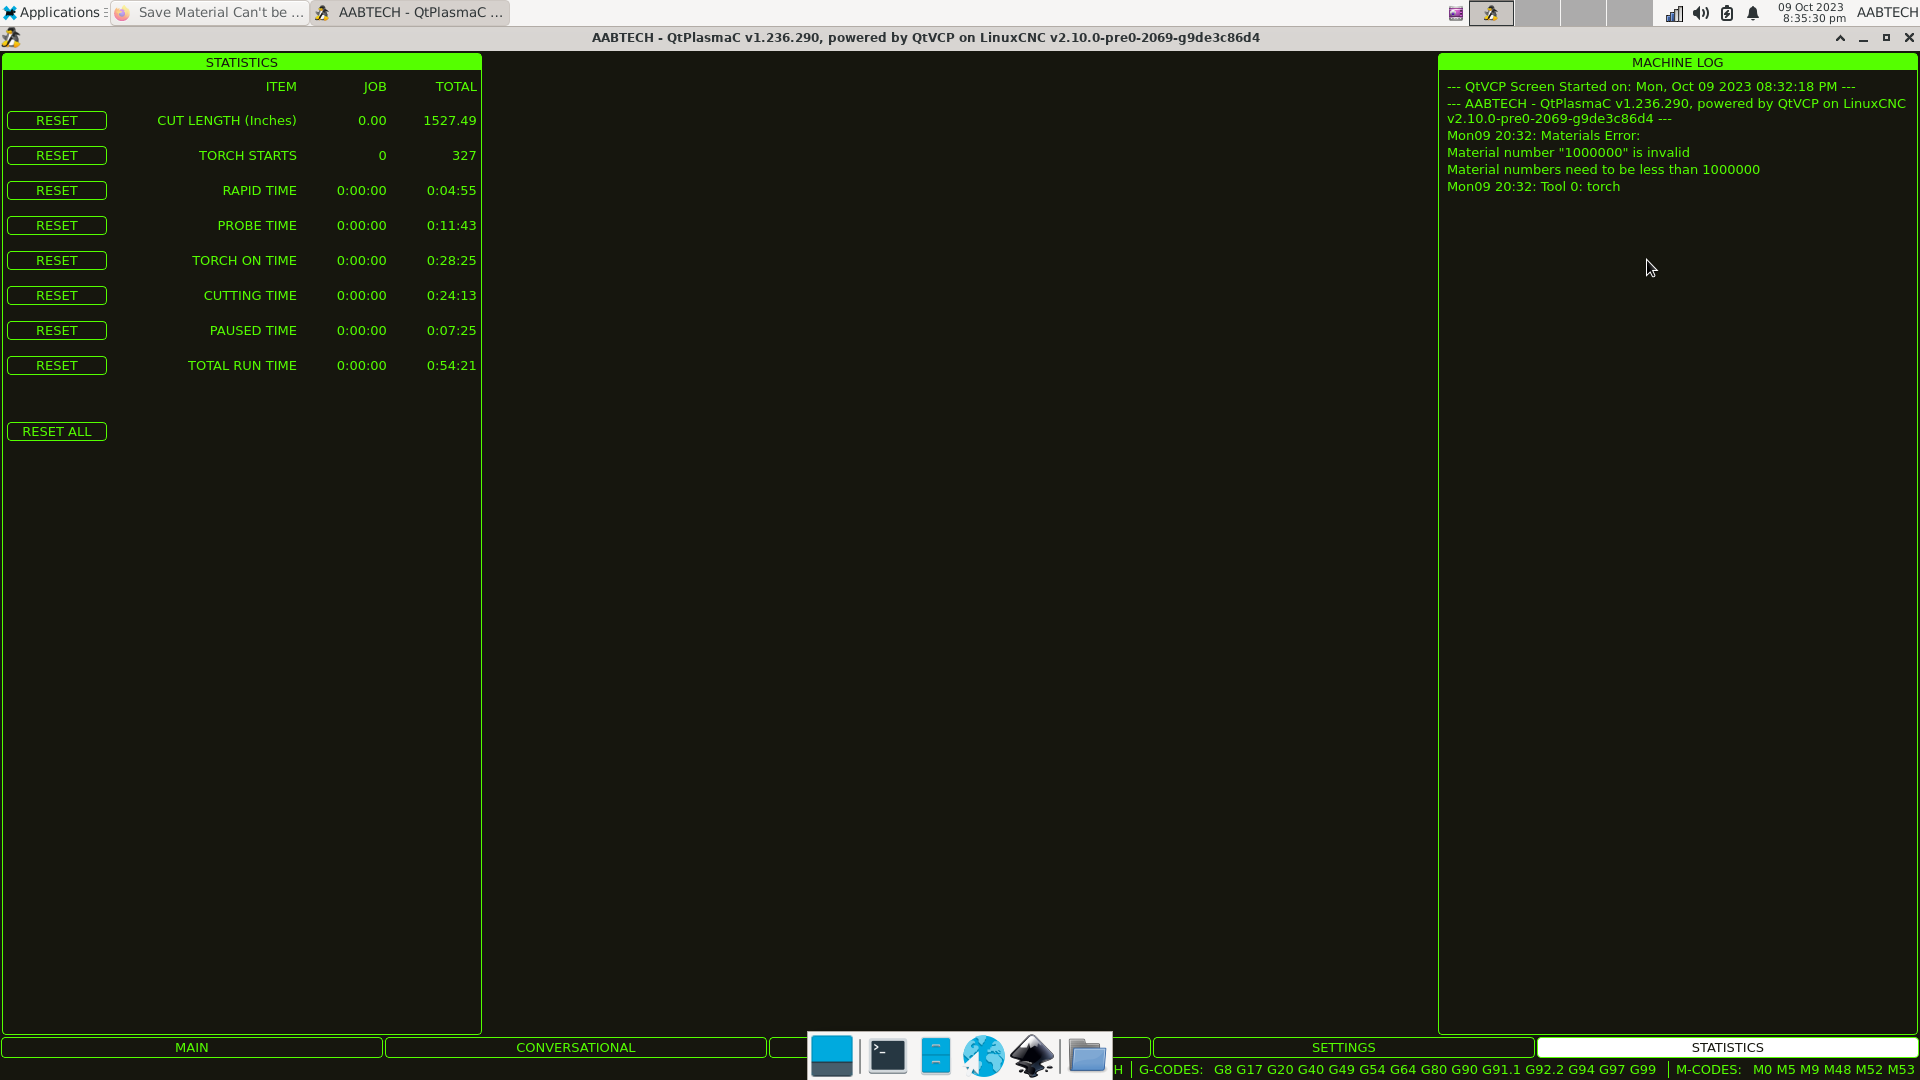Select the STATISTICS tab

click(x=1728, y=1048)
